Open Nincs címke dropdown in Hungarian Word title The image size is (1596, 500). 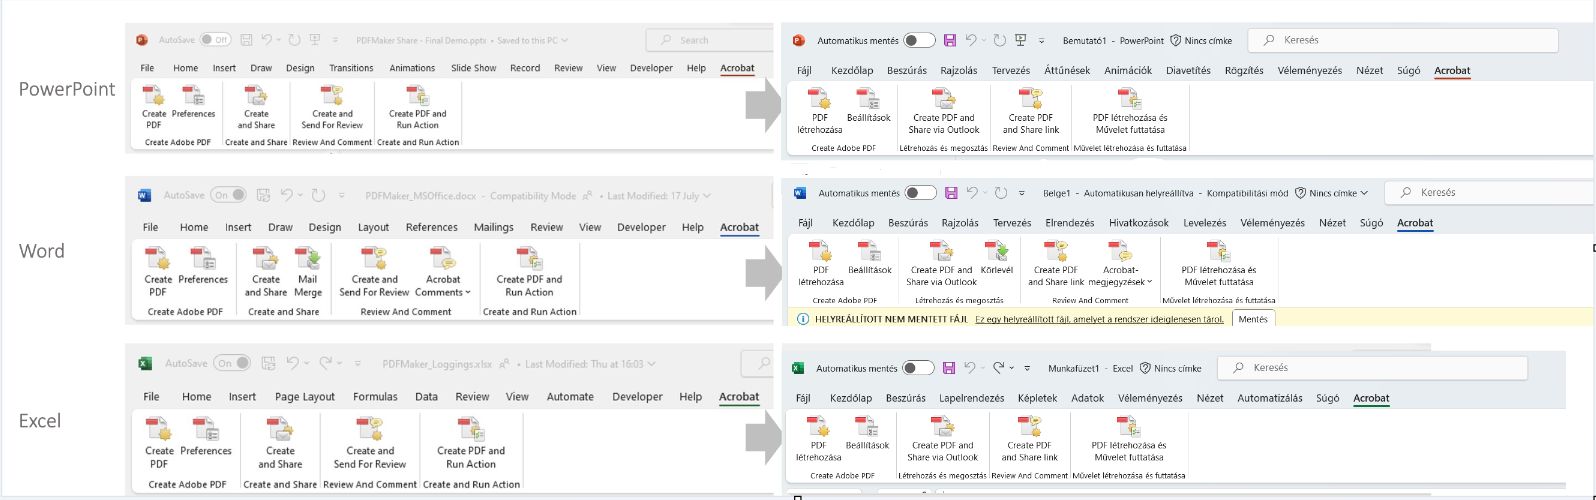1364,193
